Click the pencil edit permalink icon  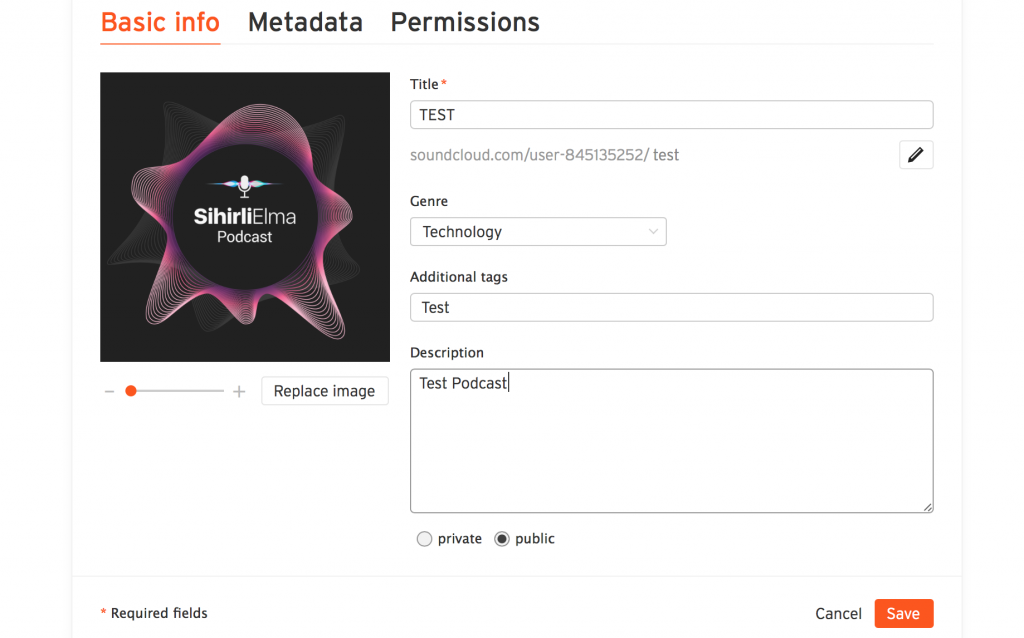916,155
